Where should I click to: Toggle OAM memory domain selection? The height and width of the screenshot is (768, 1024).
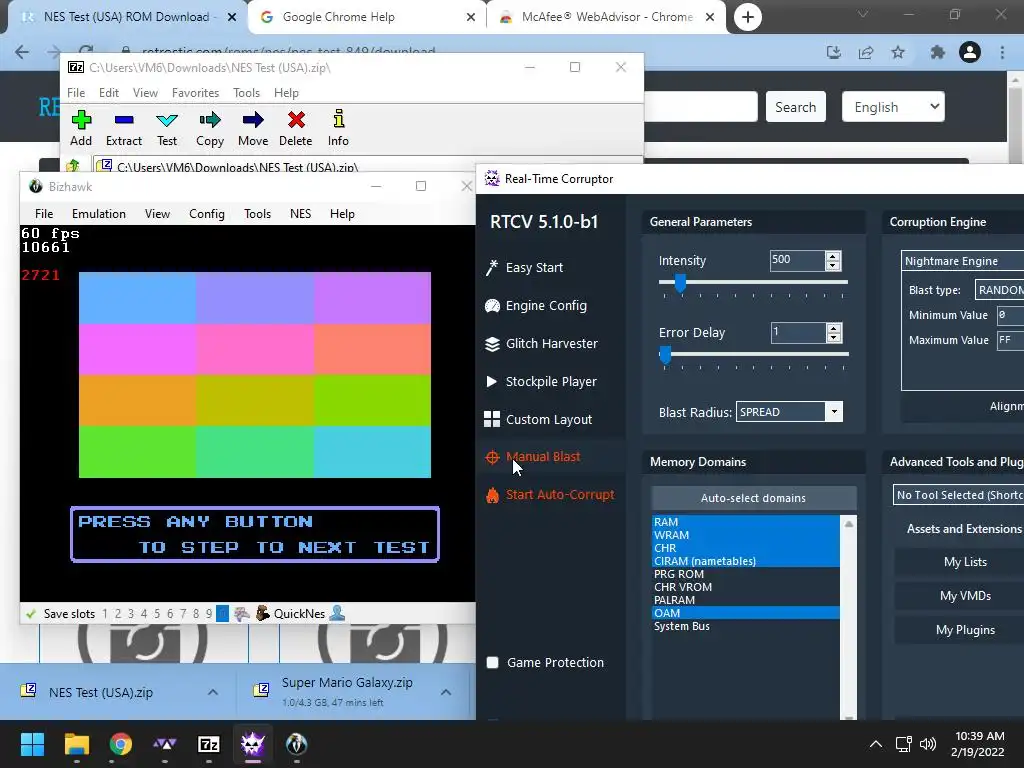[x=745, y=613]
